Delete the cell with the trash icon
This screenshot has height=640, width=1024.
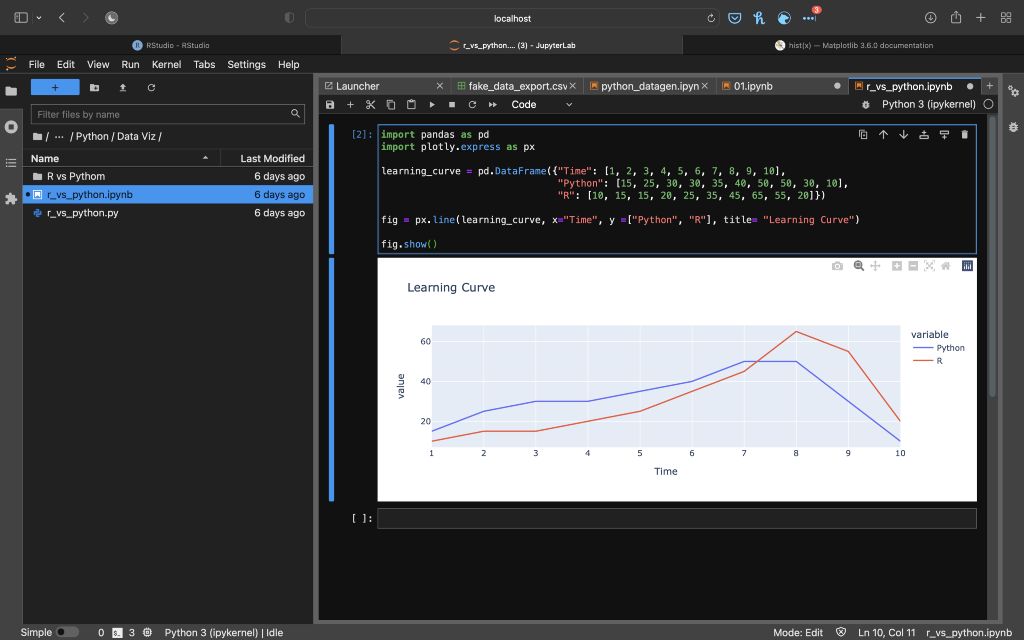[965, 135]
